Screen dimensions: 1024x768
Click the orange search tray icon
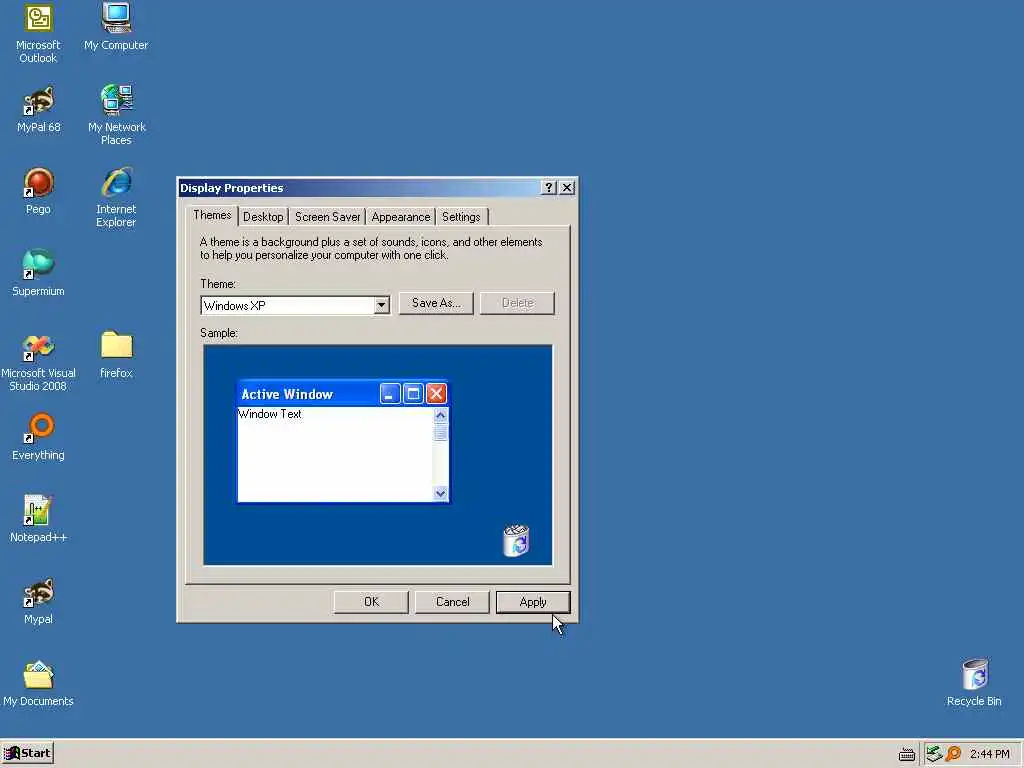(x=953, y=754)
